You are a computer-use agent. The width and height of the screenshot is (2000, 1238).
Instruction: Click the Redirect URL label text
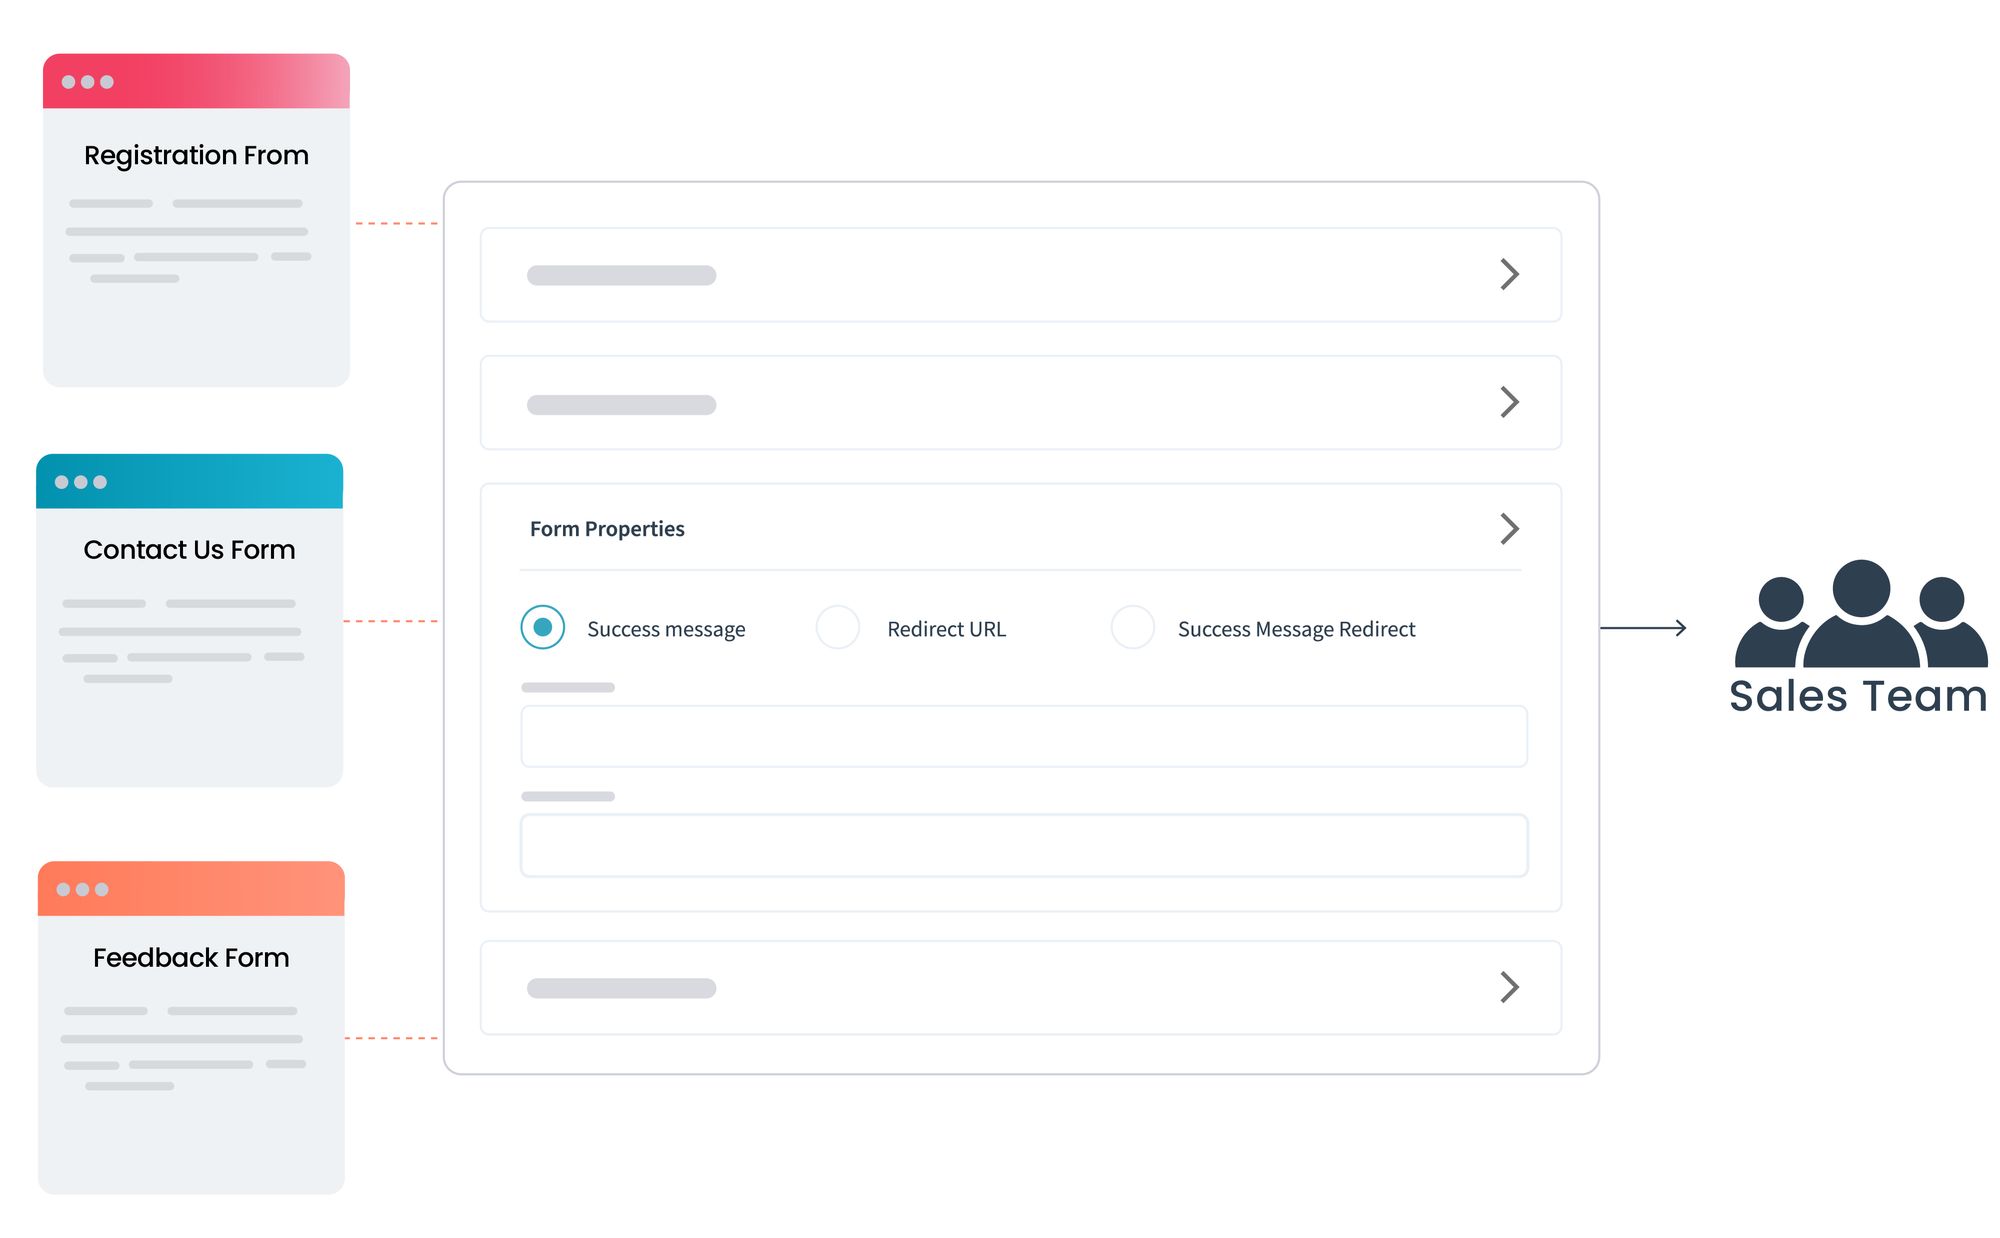tap(946, 629)
